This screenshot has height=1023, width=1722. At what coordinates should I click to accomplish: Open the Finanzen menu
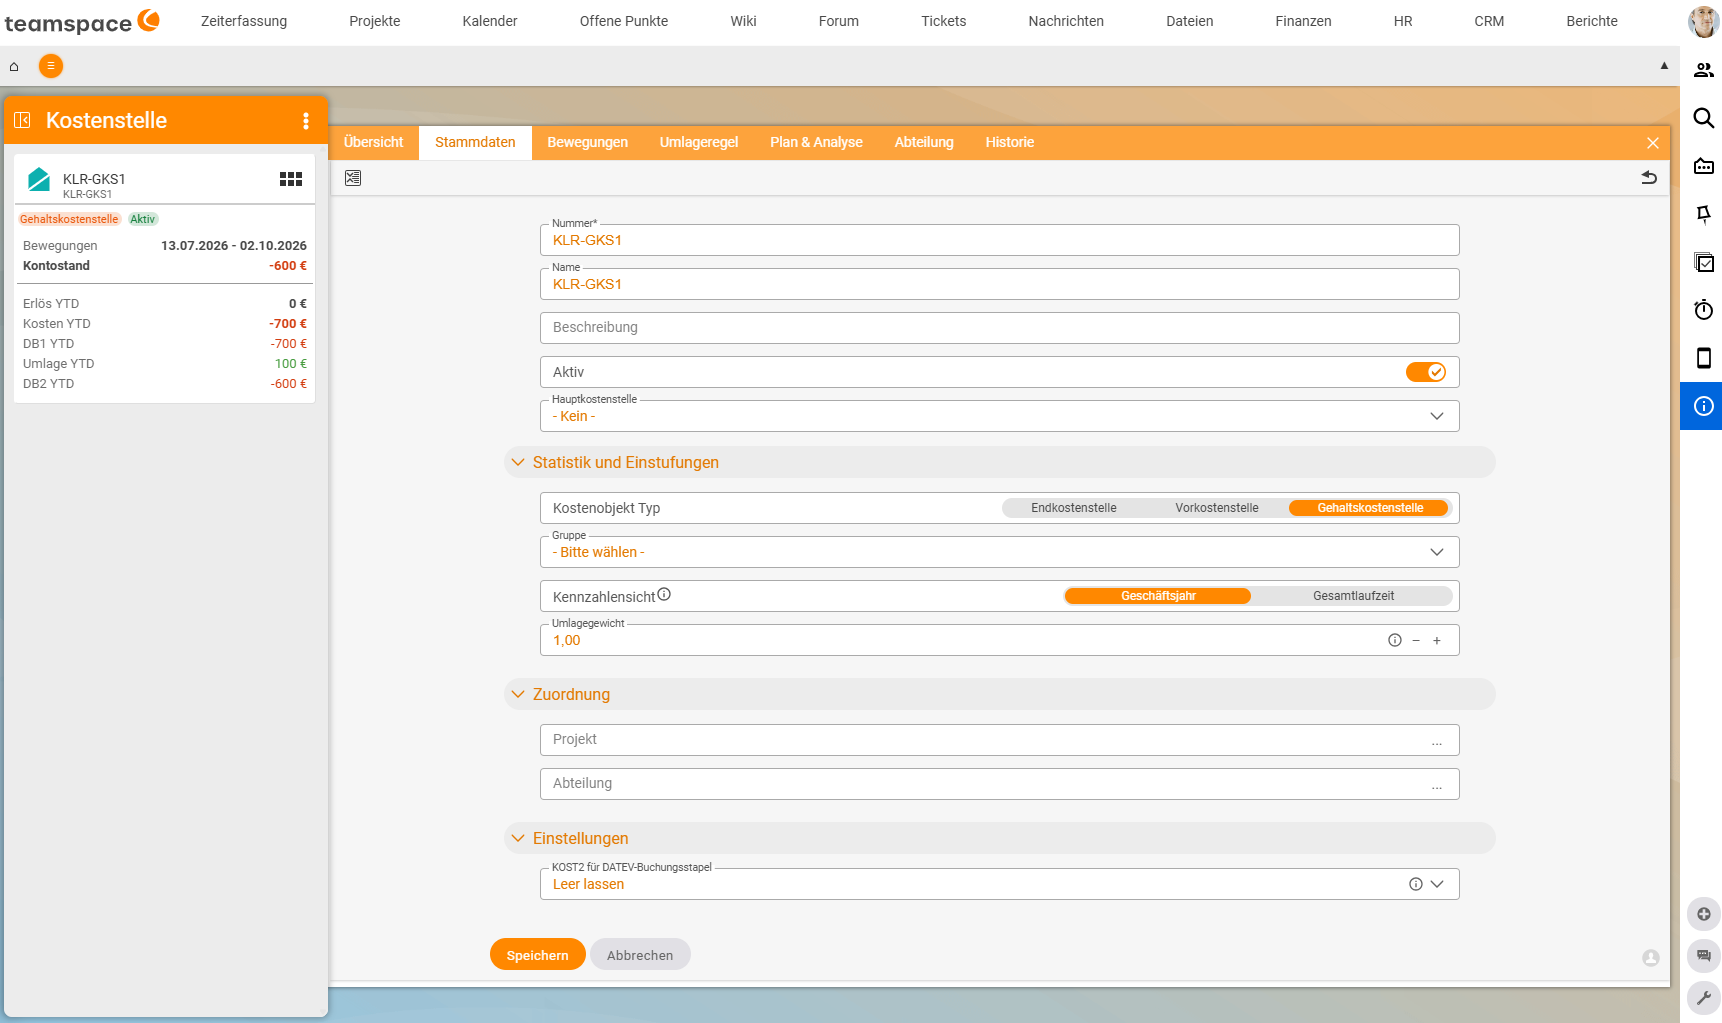1303,21
